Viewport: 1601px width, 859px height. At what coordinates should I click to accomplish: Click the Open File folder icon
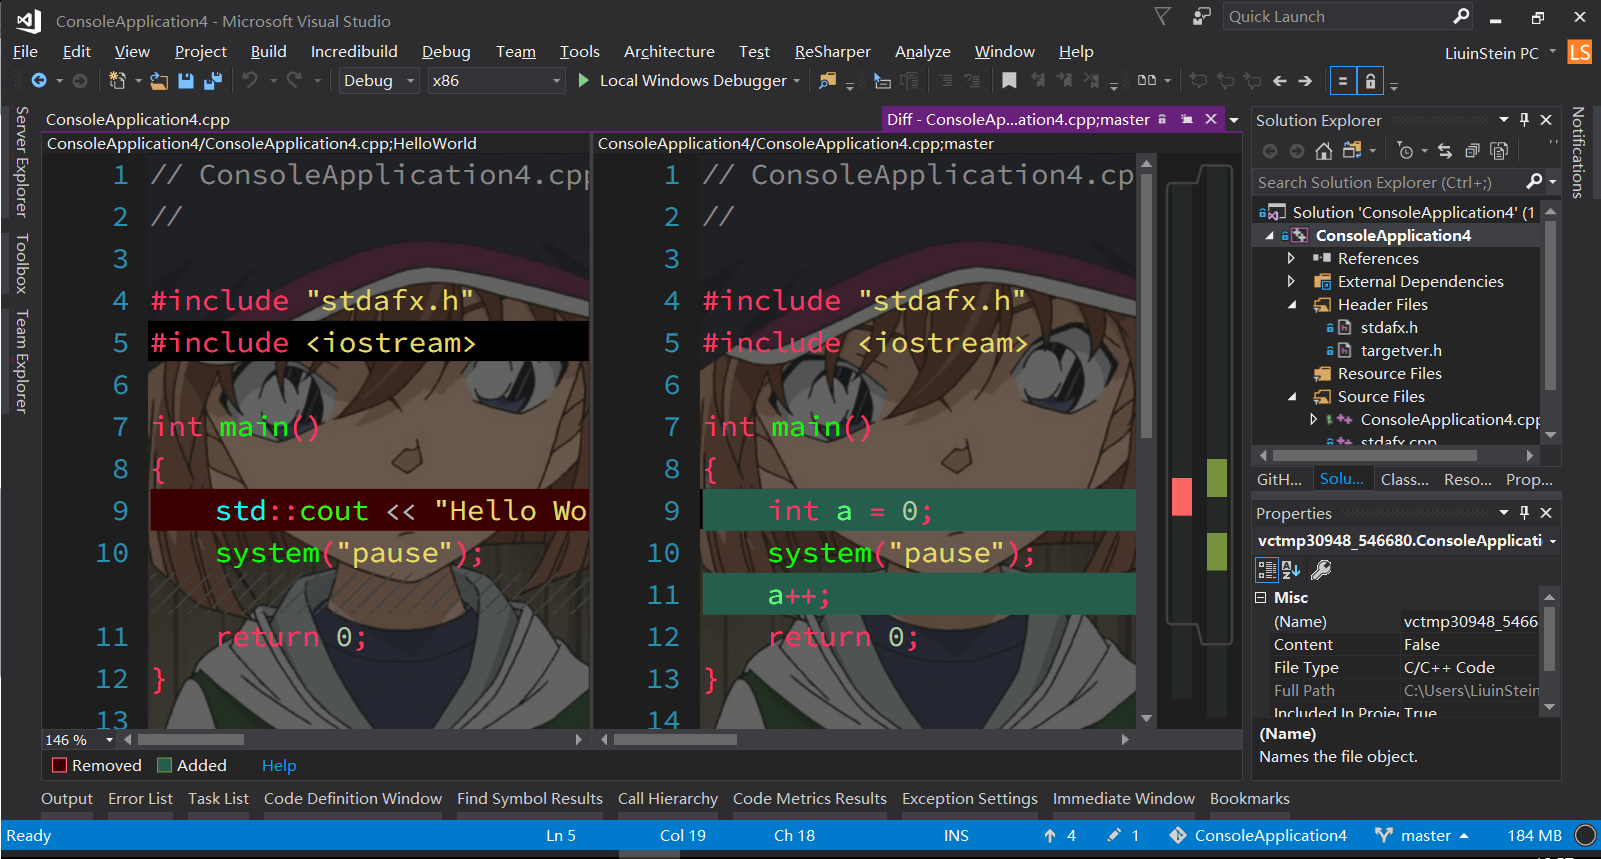pos(159,81)
